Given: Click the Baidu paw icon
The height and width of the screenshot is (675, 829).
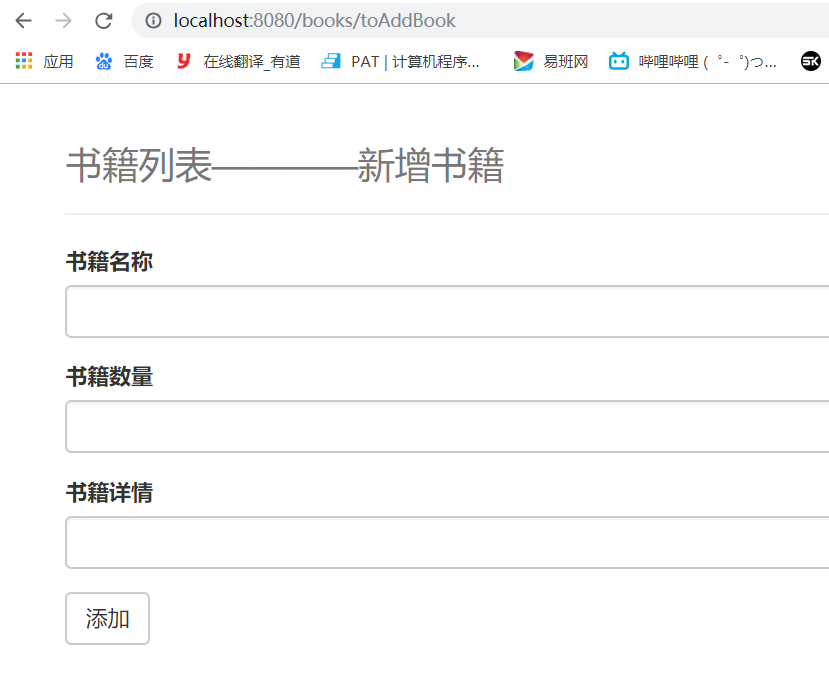Looking at the screenshot, I should point(104,61).
